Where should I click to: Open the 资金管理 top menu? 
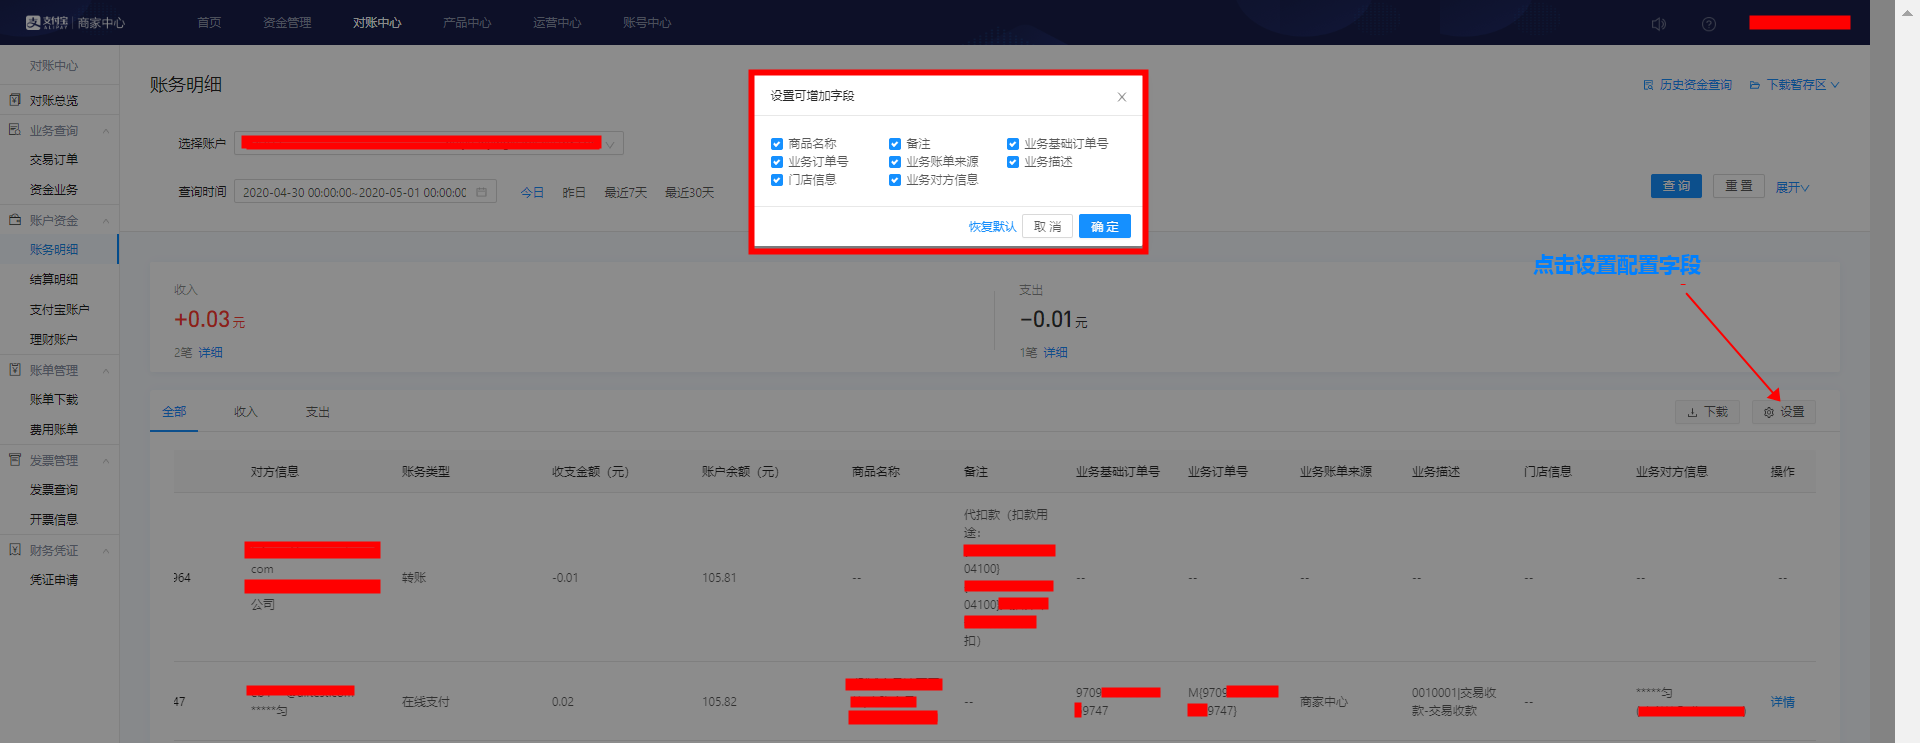coord(287,23)
